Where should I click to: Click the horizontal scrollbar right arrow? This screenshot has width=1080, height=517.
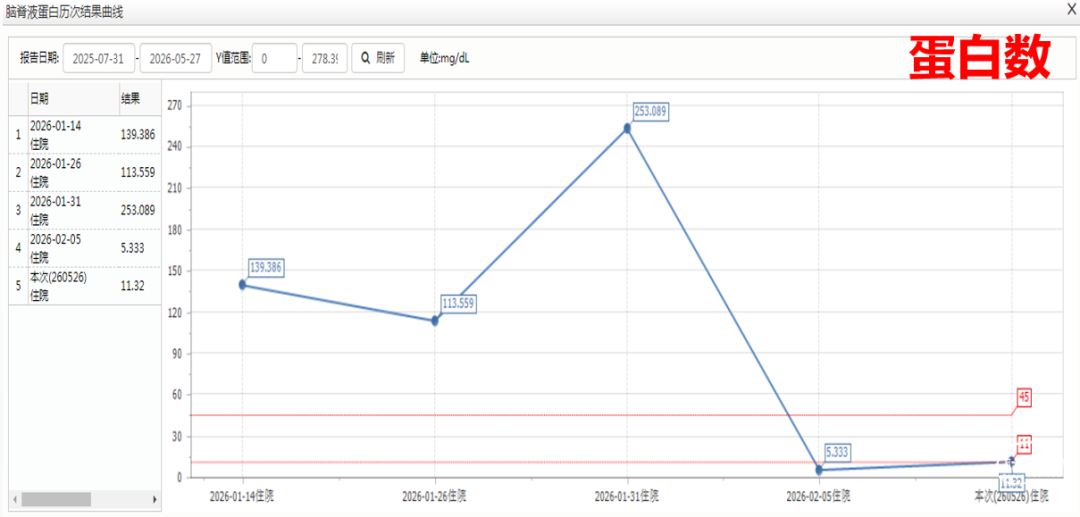click(155, 499)
